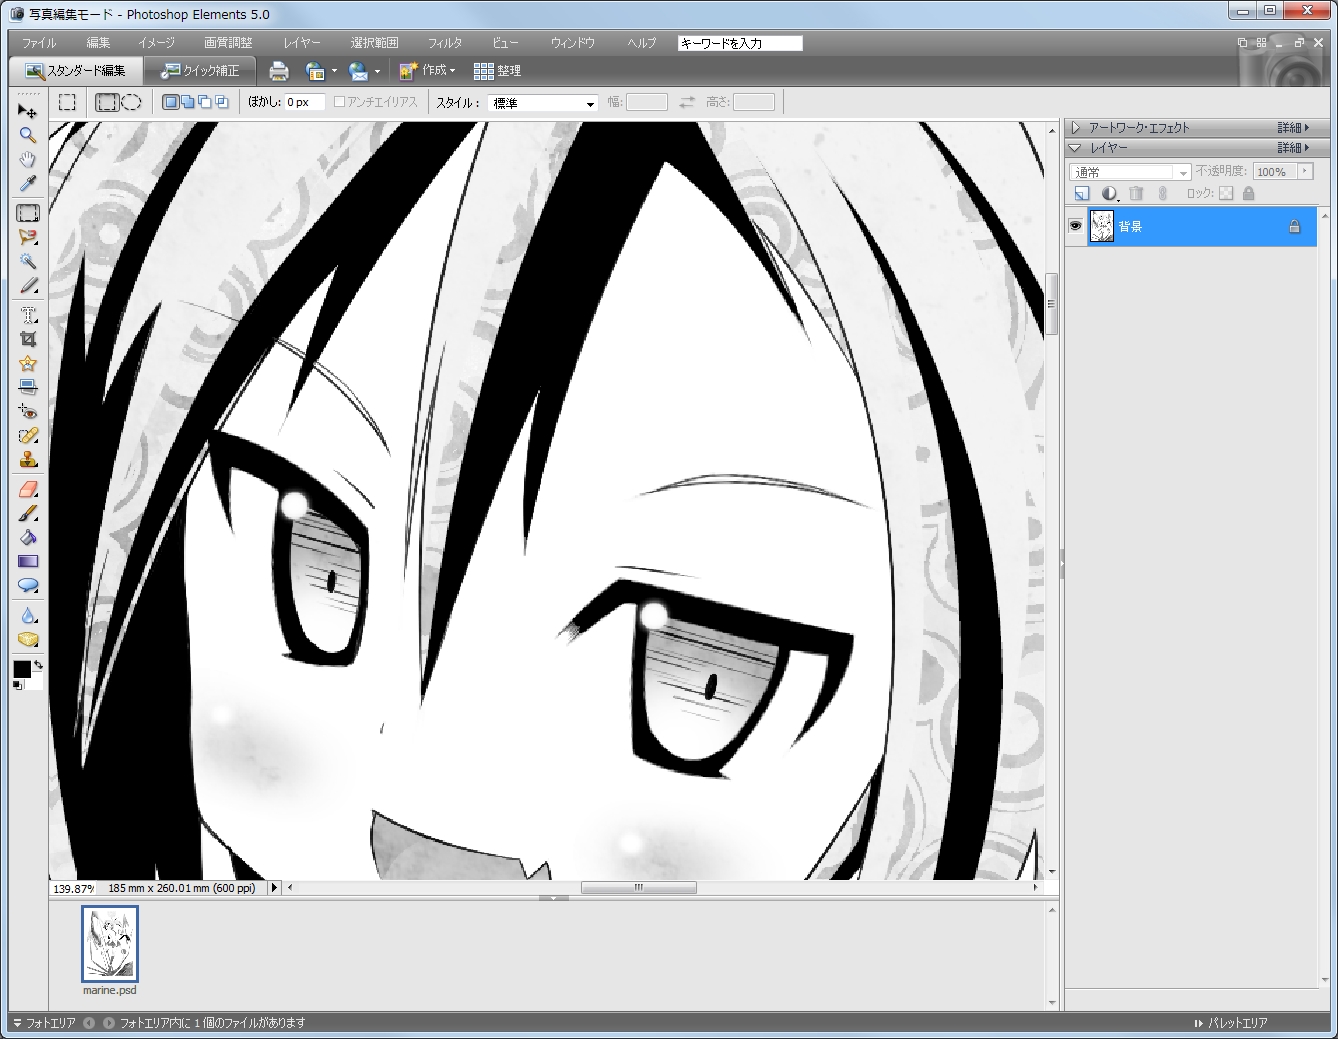Pick the Eyedropper tool
Screen dimensions: 1338x1039
(27, 183)
